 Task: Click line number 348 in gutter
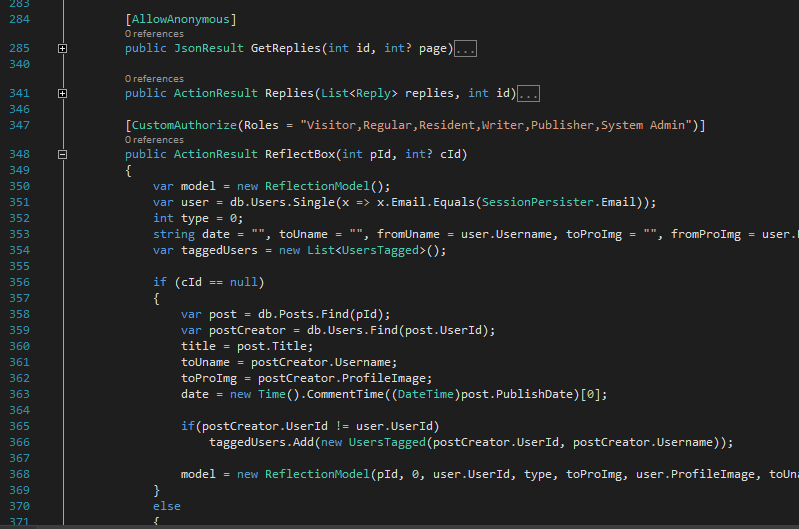click(19, 154)
